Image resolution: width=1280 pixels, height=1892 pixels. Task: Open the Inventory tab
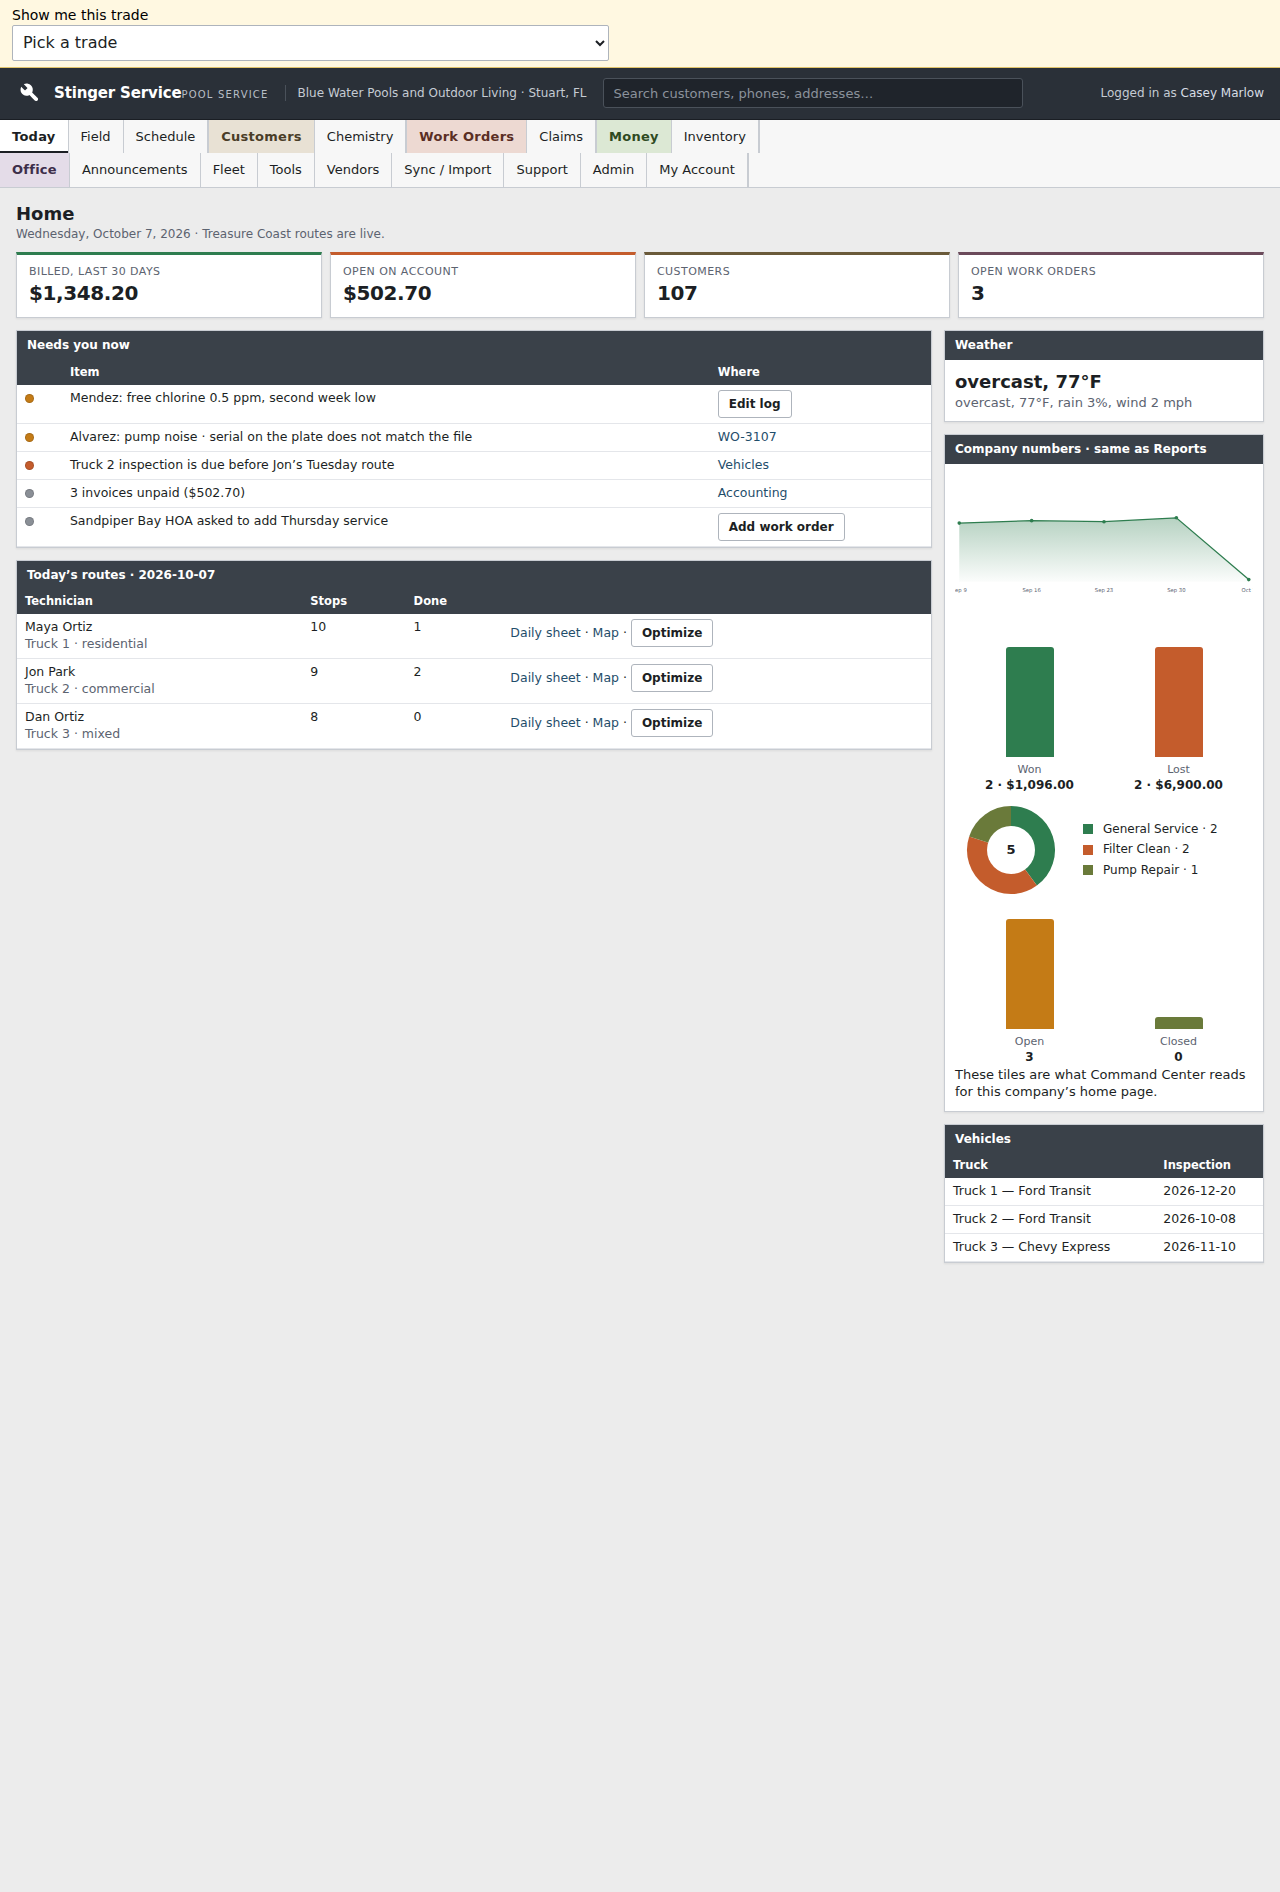715,137
